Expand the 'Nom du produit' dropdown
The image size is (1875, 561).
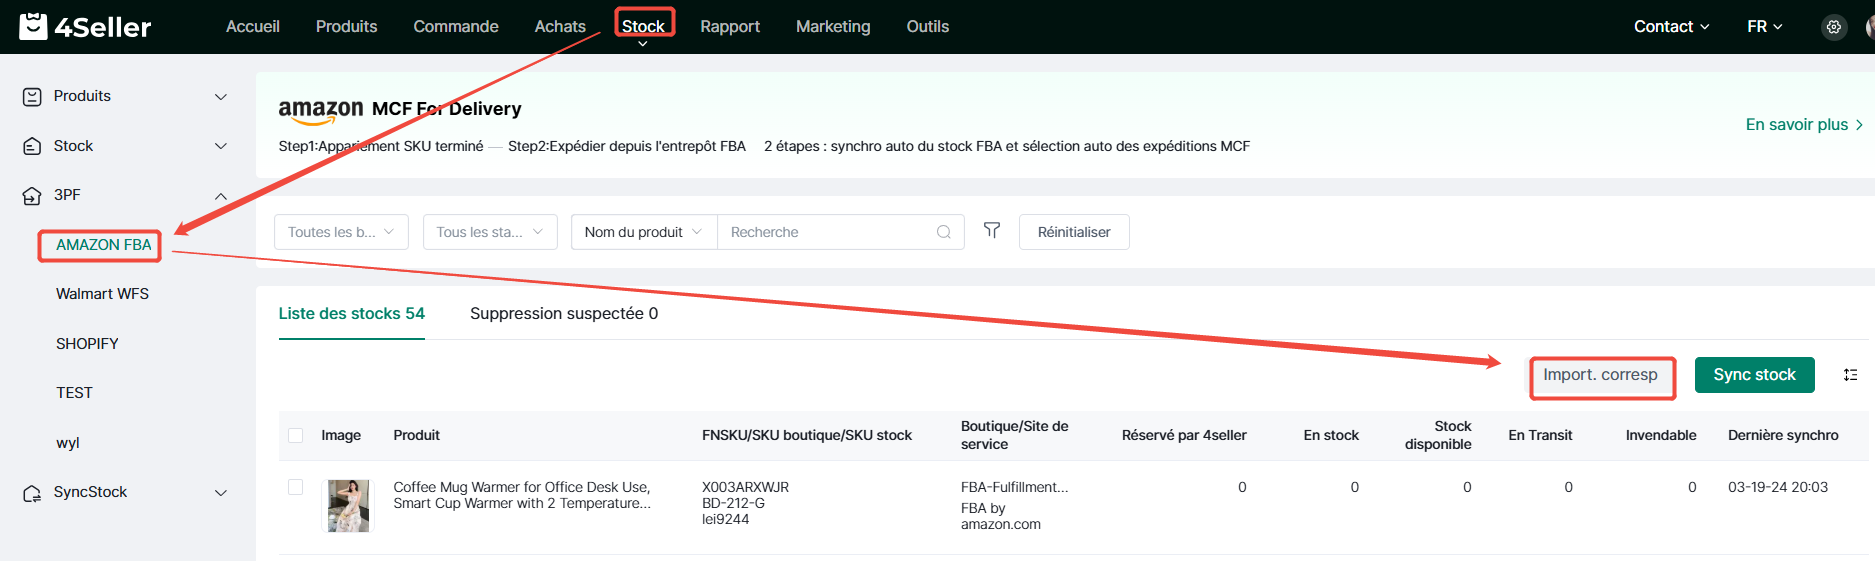coord(643,232)
